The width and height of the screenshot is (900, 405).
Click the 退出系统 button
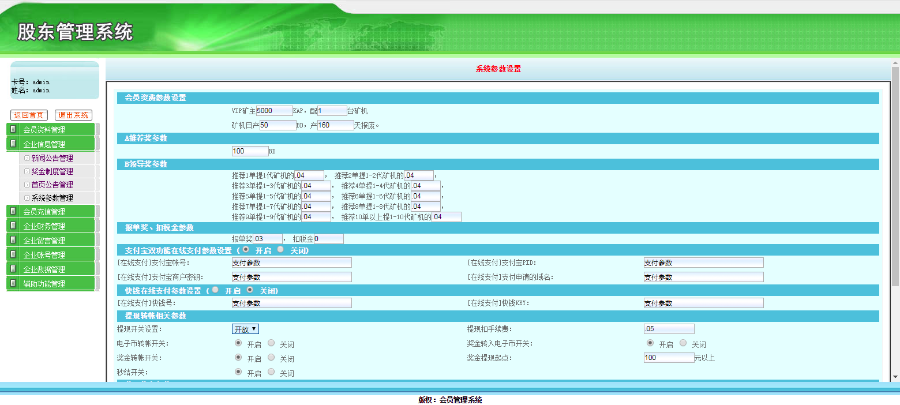[73, 115]
